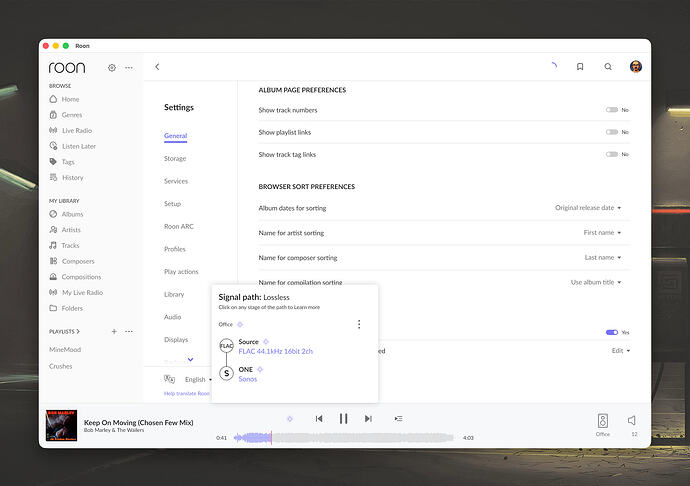Seek within the waveform progress bar
Viewport: 690px width, 486px height.
click(x=344, y=438)
